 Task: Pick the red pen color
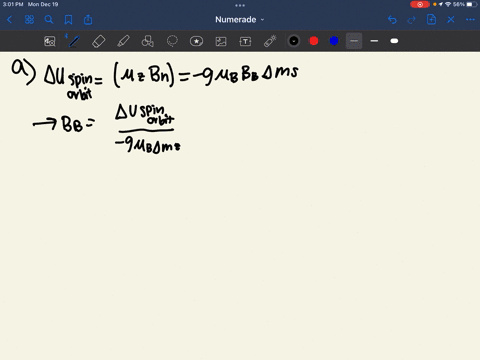tap(314, 41)
